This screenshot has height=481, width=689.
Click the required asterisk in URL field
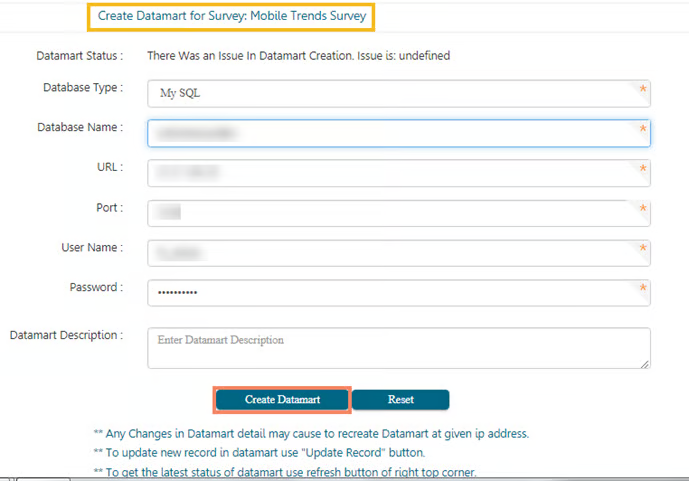point(642,171)
